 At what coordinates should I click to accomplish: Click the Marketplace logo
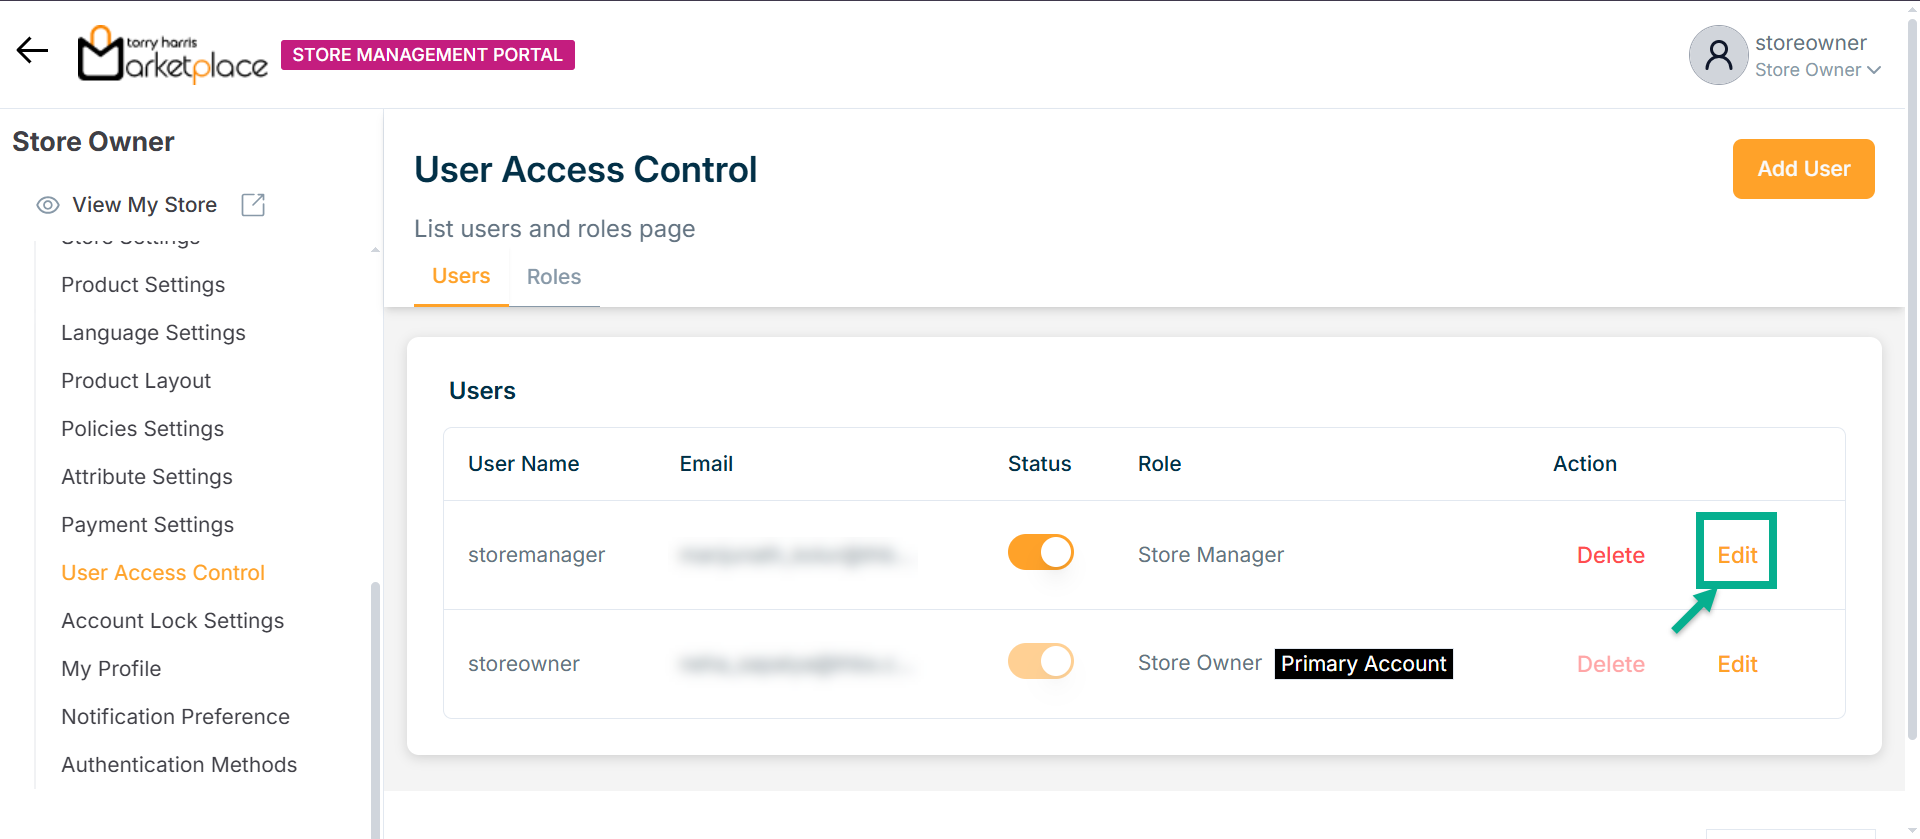172,54
